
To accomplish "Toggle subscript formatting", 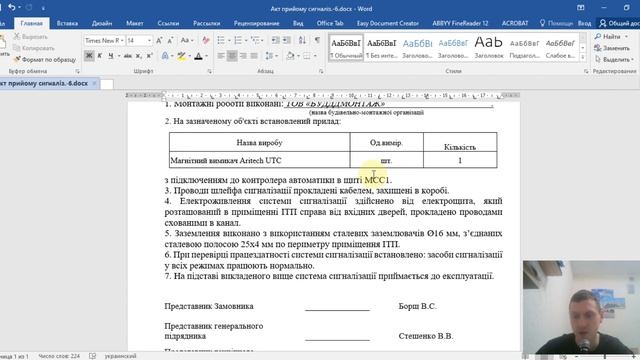I will (139, 56).
